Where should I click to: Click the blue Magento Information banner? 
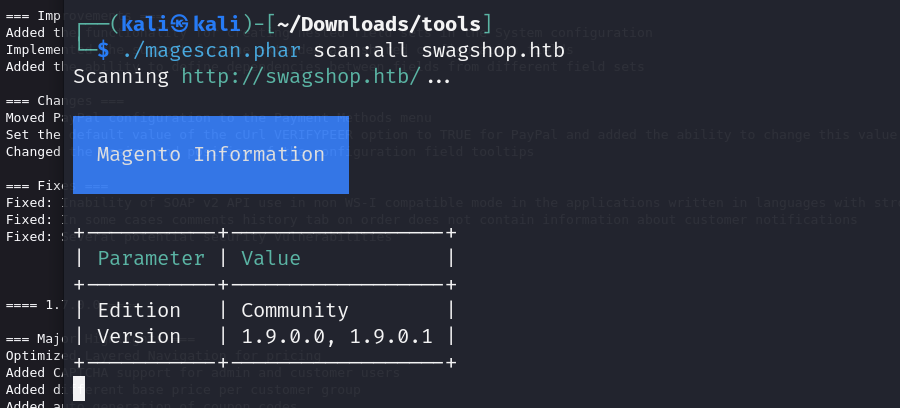click(x=211, y=154)
